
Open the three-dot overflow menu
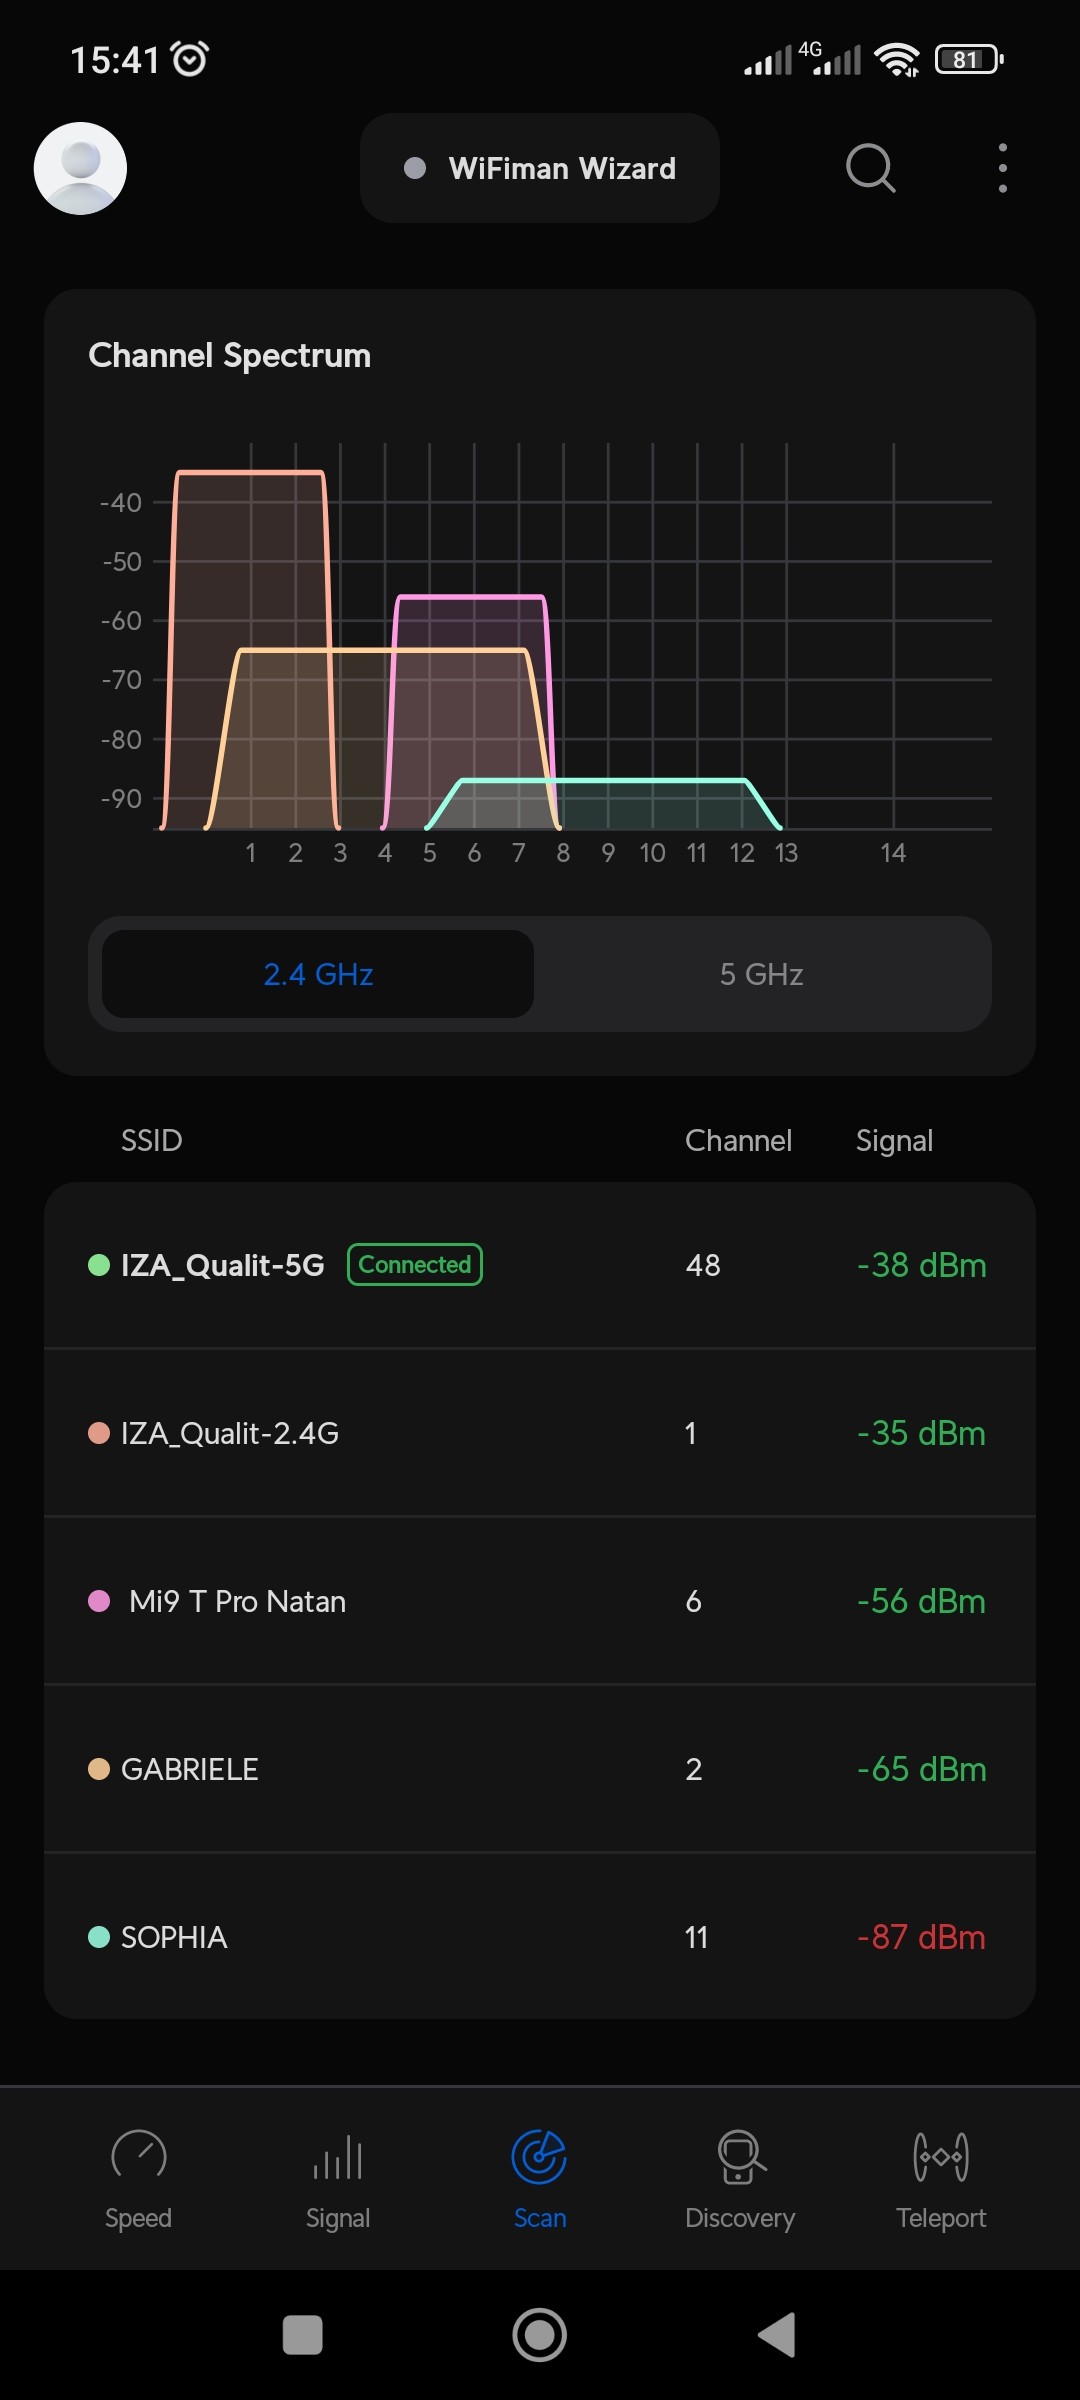[x=1002, y=168]
